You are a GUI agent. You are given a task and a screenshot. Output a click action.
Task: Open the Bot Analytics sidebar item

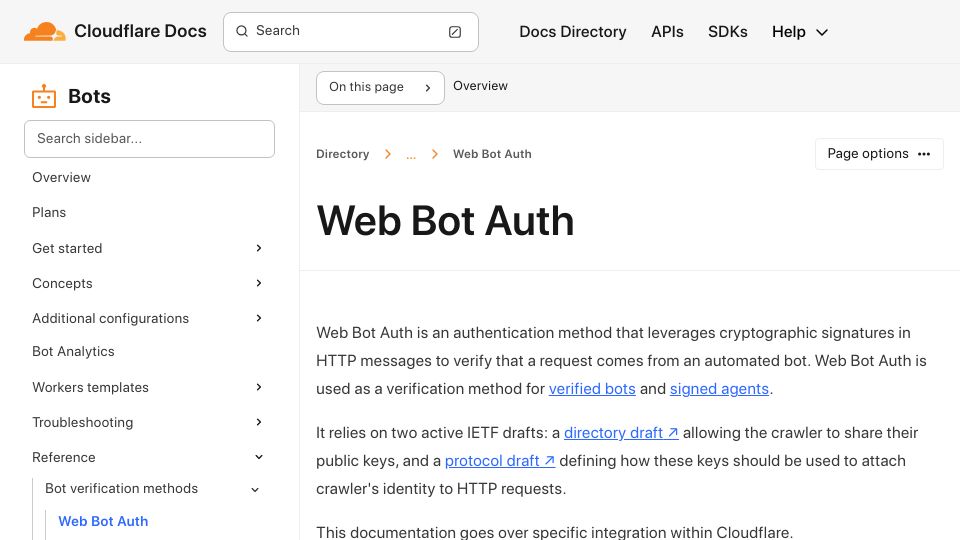coord(73,351)
